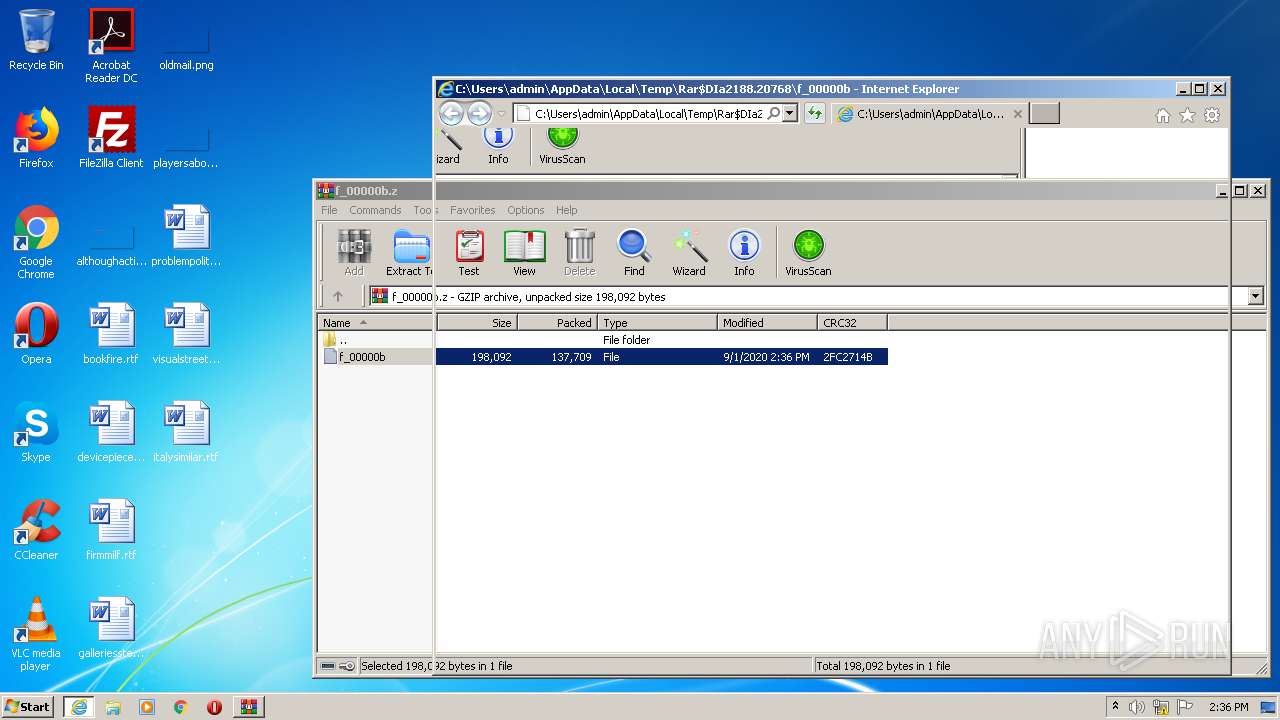Sort by Name column header
The image size is (1280, 720).
[377, 323]
